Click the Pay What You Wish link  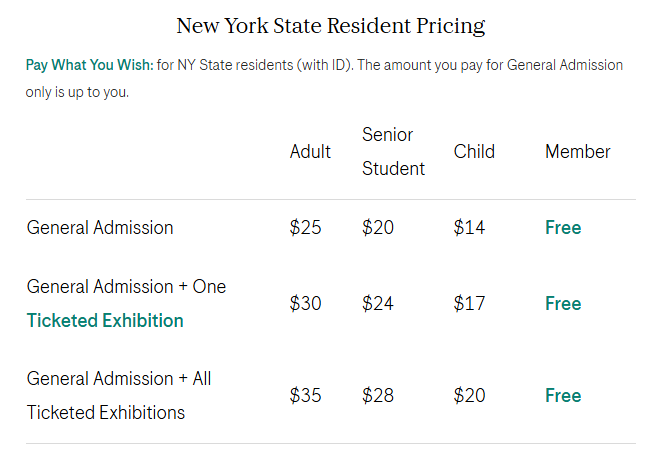(x=89, y=65)
